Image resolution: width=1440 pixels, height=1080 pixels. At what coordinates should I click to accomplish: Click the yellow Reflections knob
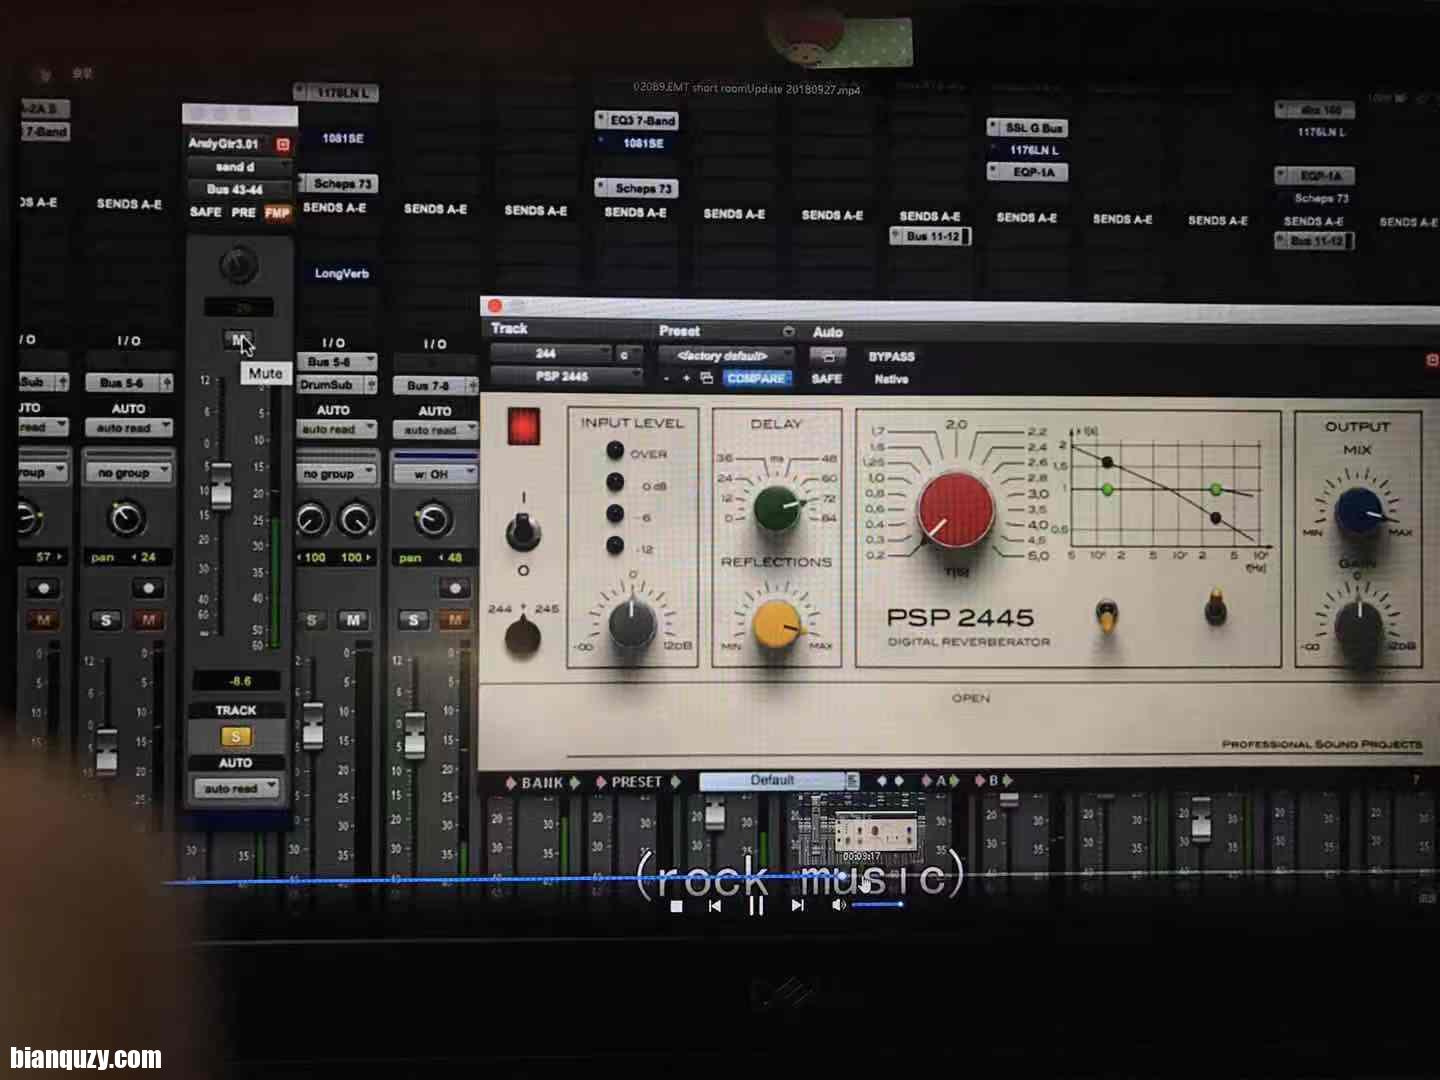click(777, 625)
